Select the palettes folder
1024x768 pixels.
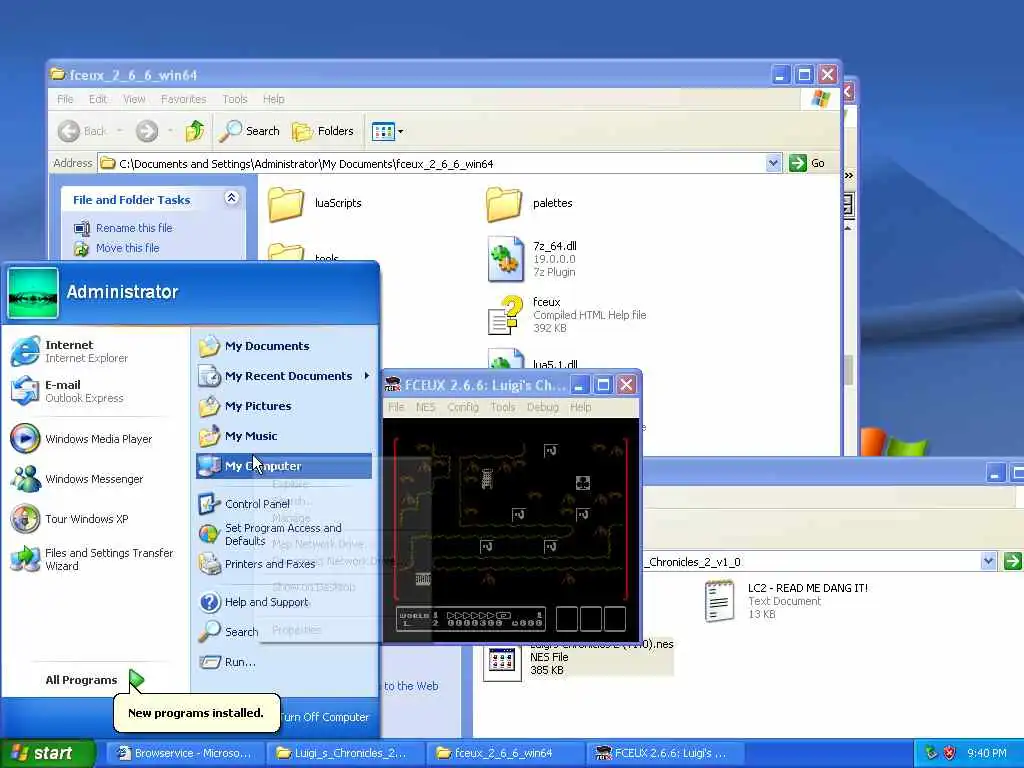click(x=530, y=203)
